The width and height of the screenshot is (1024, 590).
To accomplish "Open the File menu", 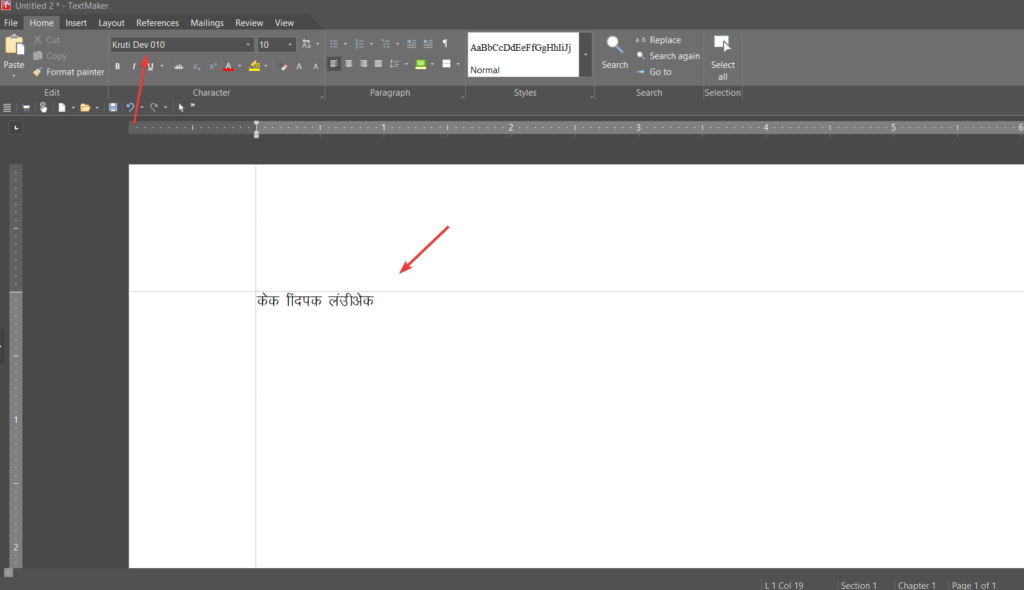I will click(11, 23).
